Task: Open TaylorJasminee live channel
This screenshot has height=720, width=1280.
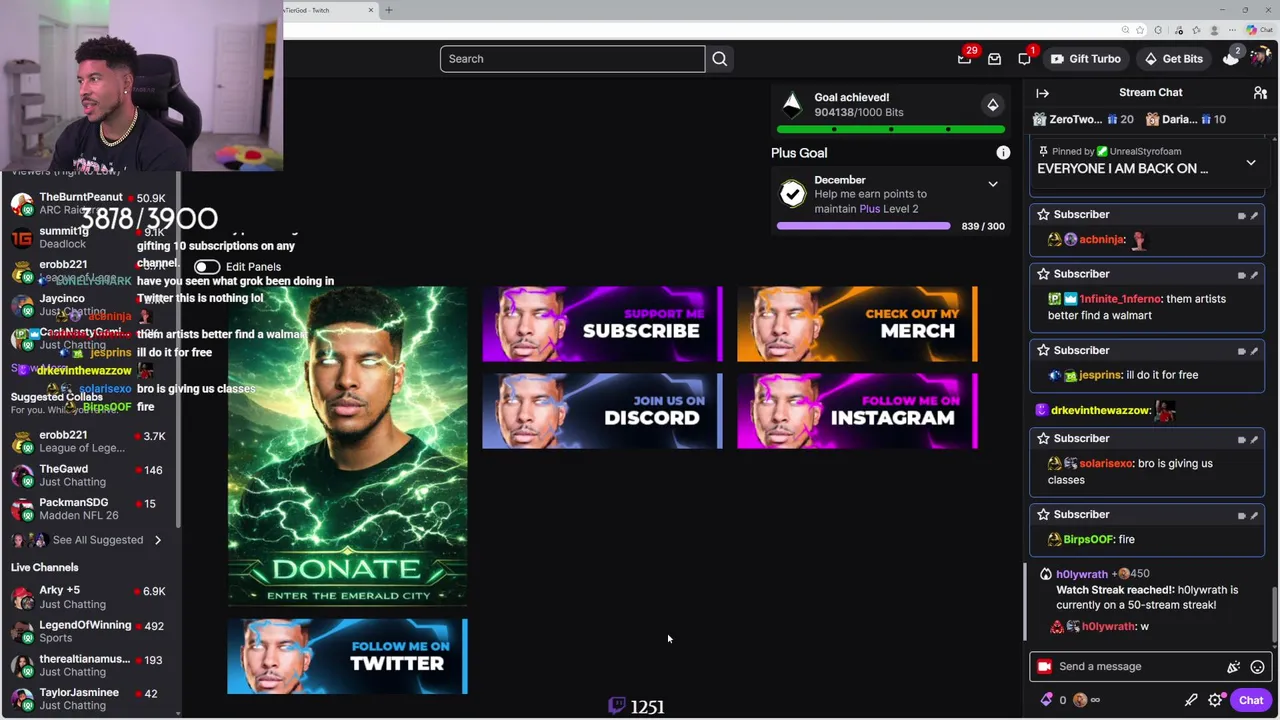Action: click(x=90, y=699)
